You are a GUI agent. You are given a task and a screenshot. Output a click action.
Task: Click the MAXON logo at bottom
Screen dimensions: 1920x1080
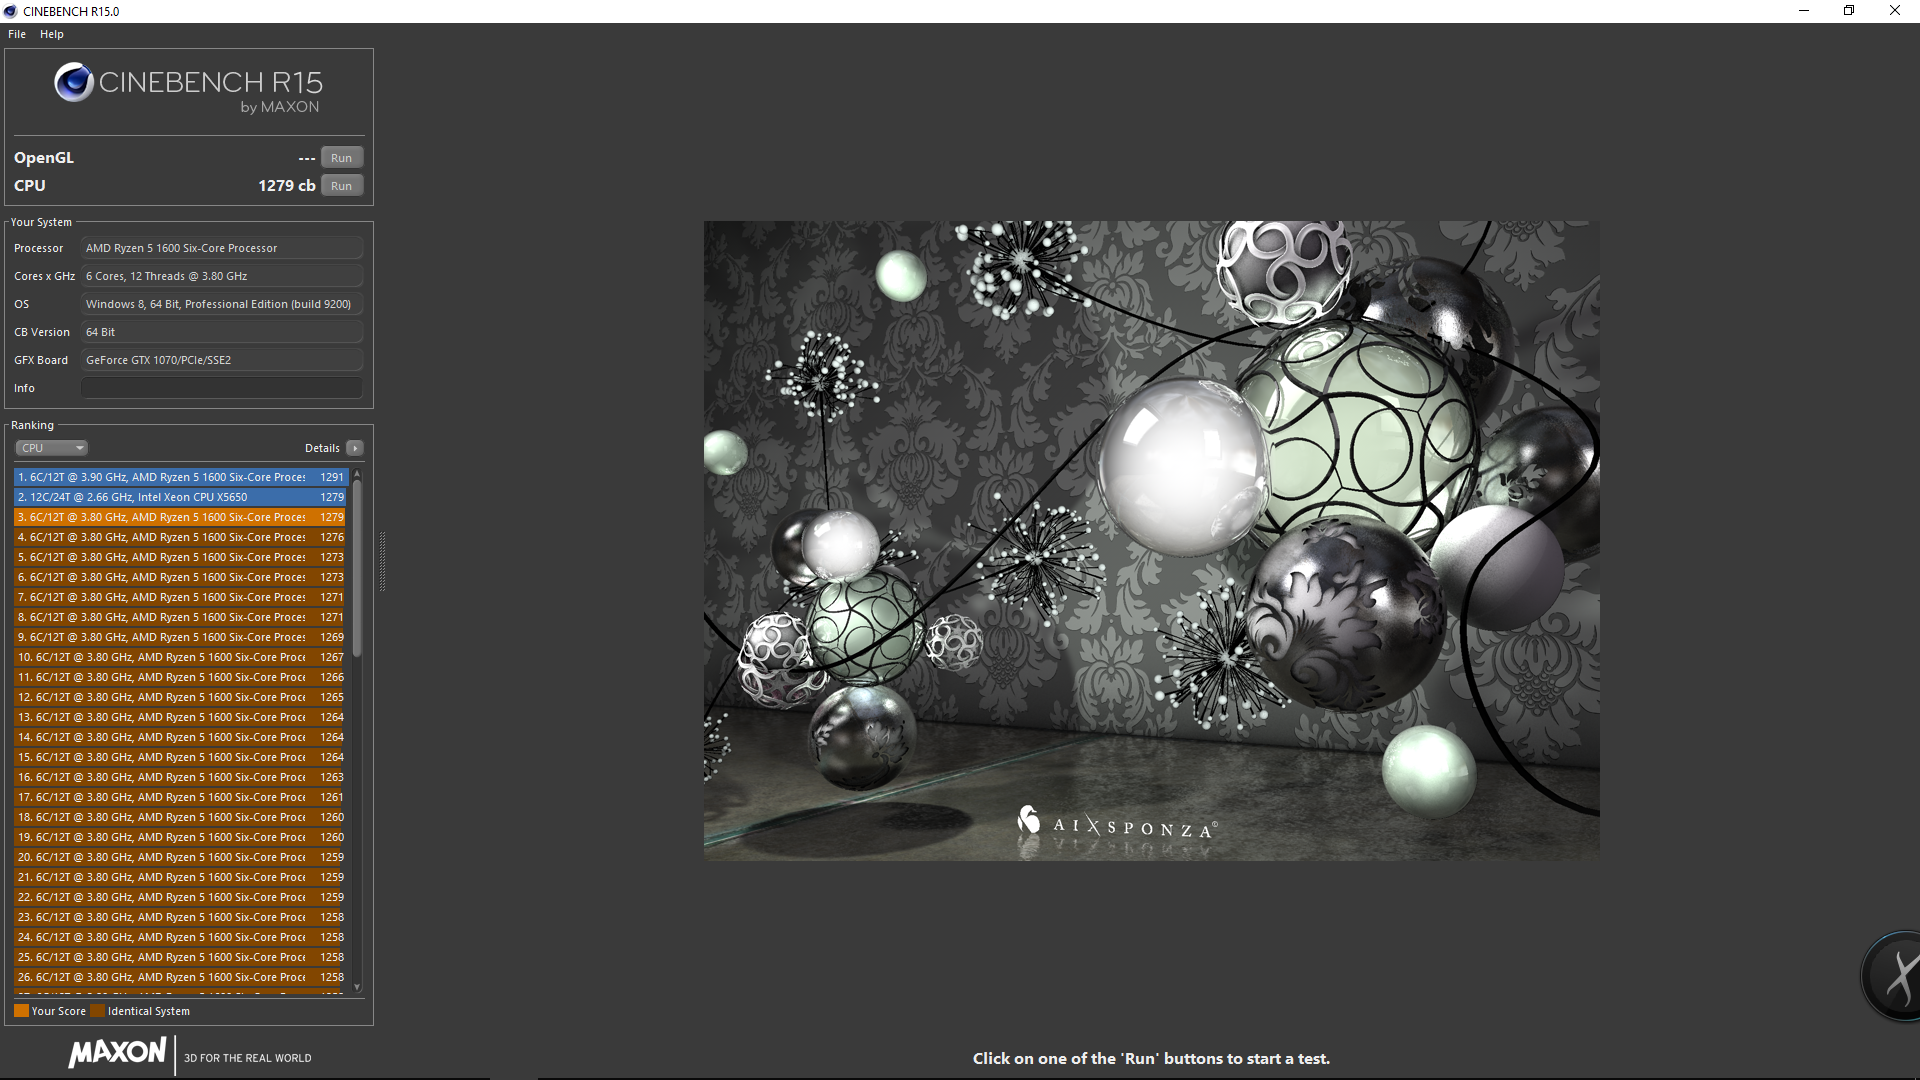click(x=118, y=1053)
